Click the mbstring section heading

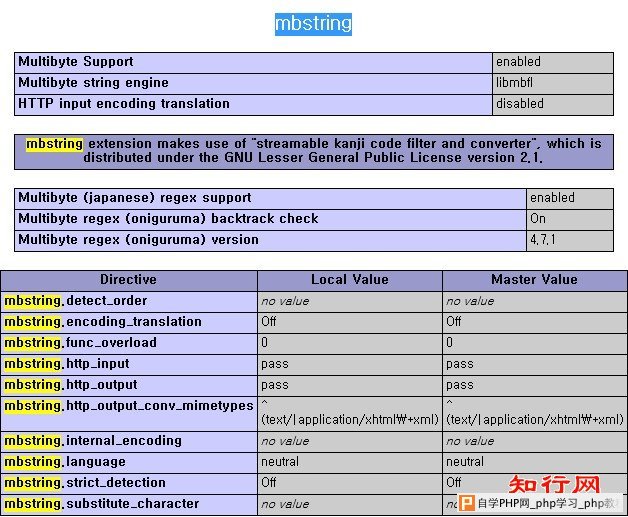click(x=313, y=24)
